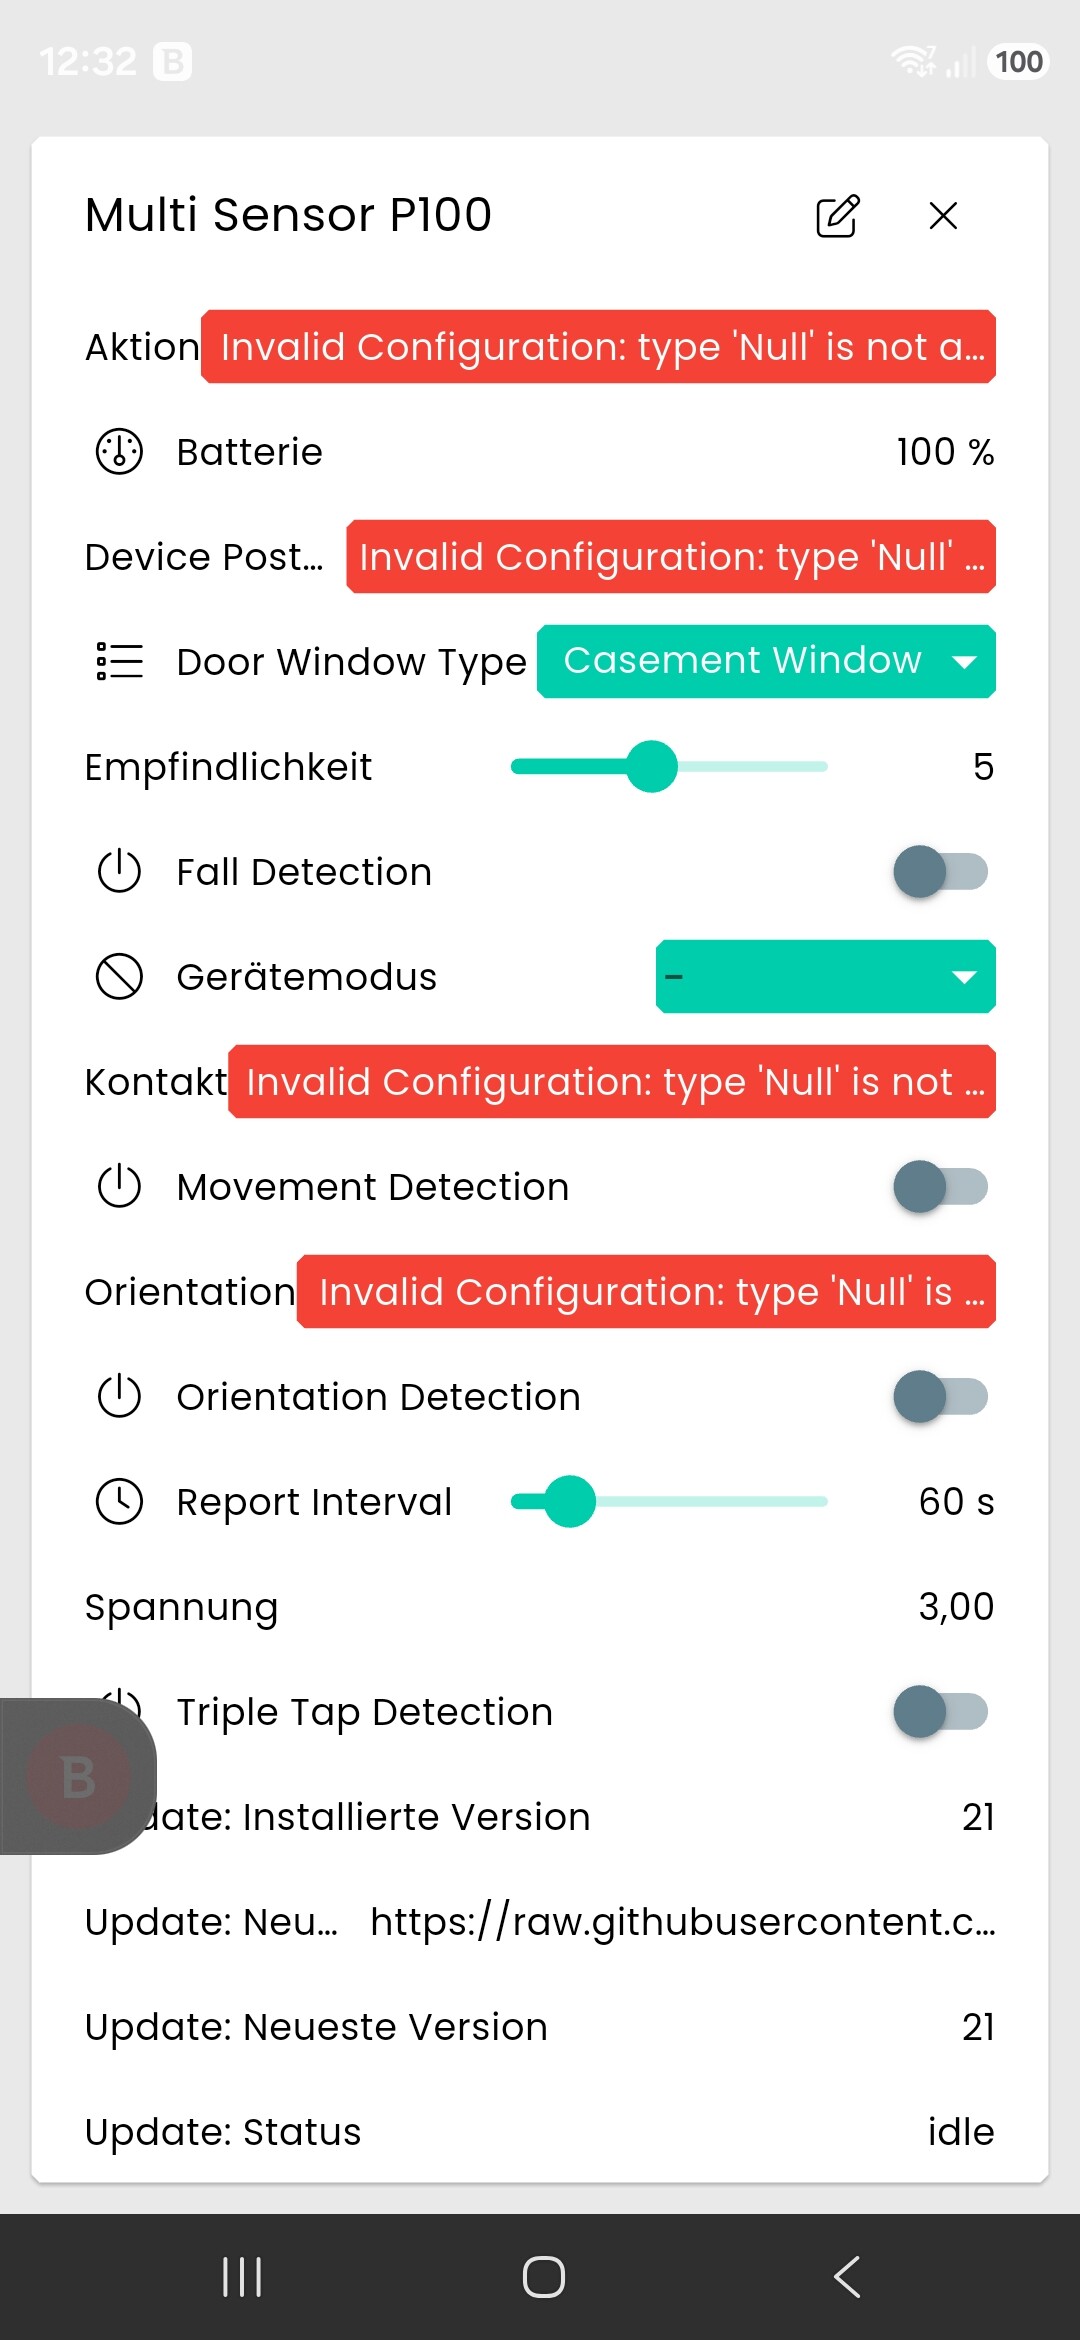1080x2340 pixels.
Task: Tap the floating red B bubble
Action: click(78, 1777)
